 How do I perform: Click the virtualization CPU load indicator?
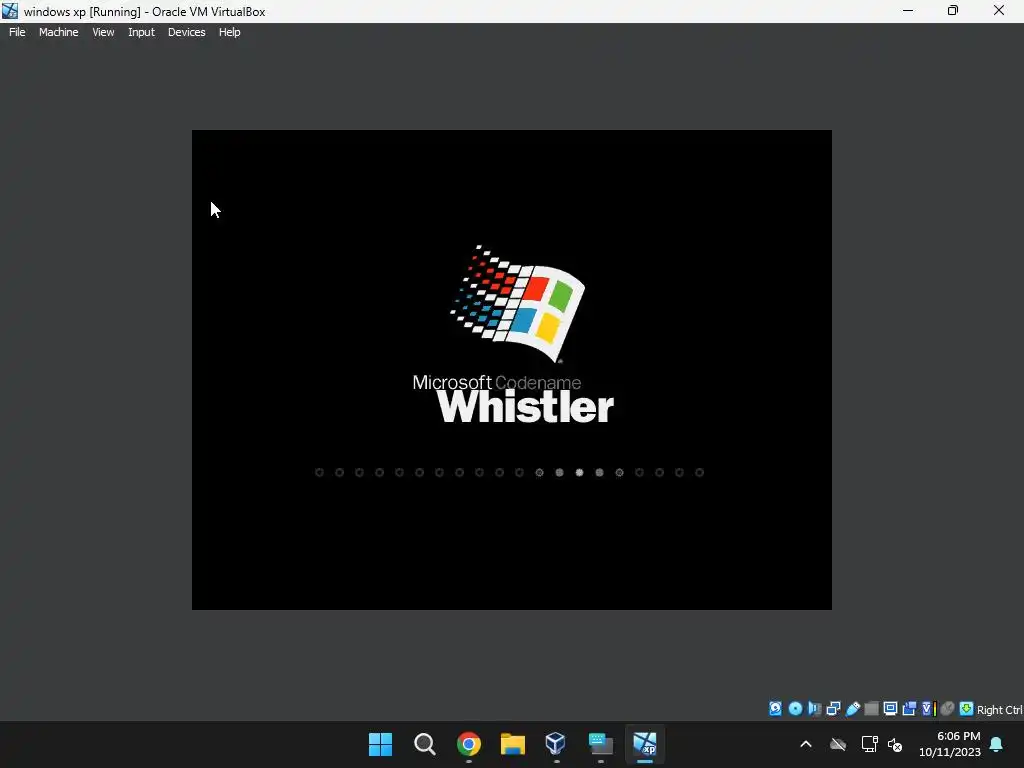929,709
